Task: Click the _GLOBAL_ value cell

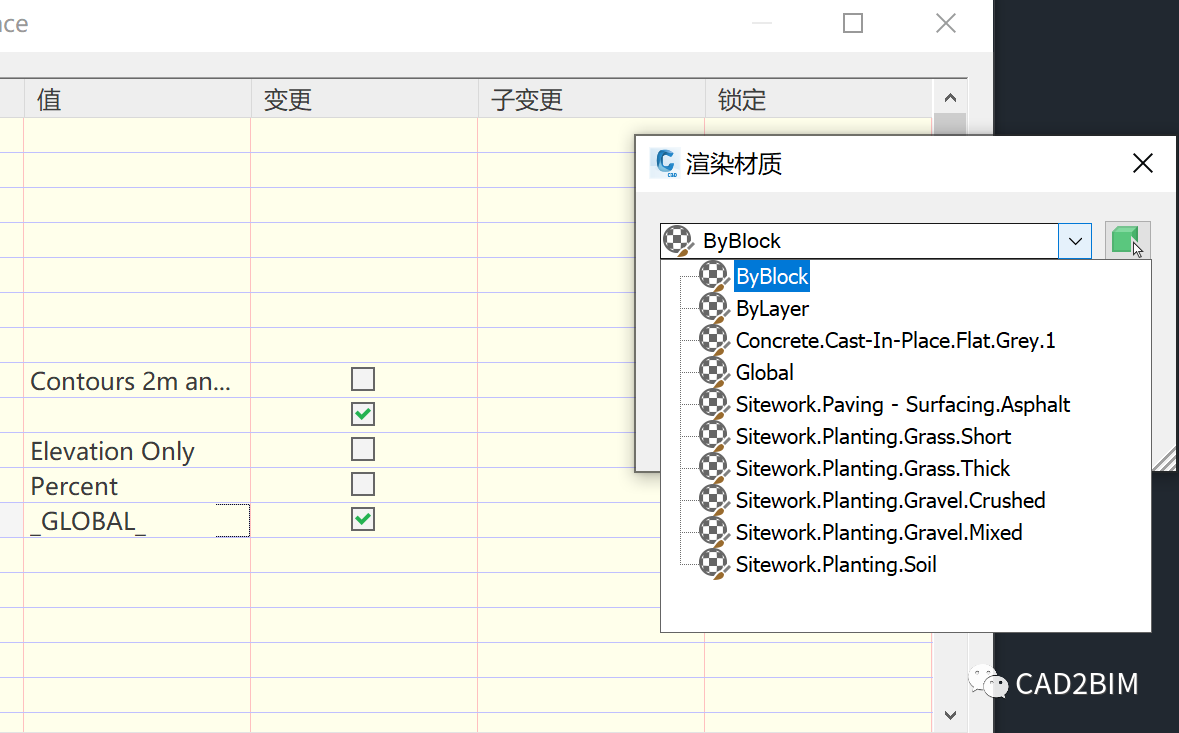Action: tap(138, 520)
